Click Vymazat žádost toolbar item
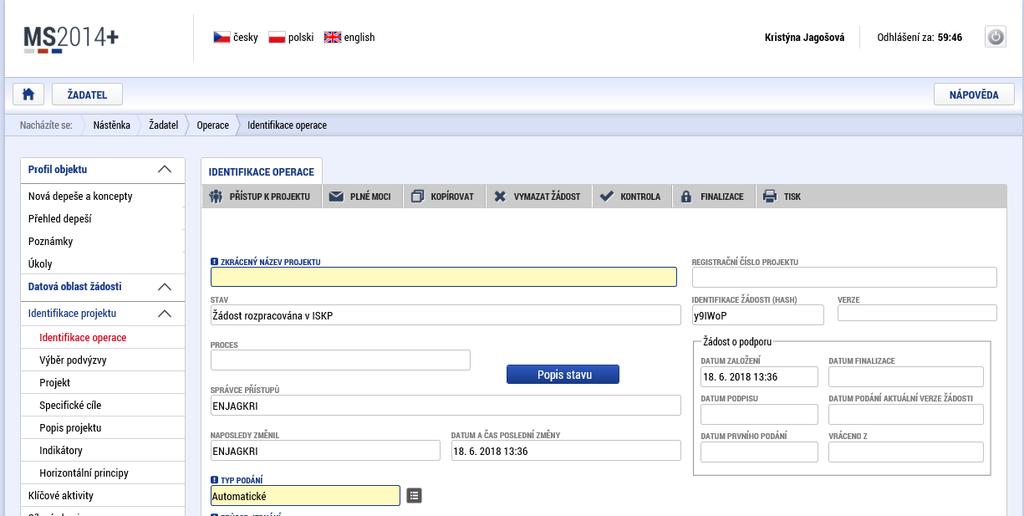This screenshot has height=516, width=1024. pos(539,196)
